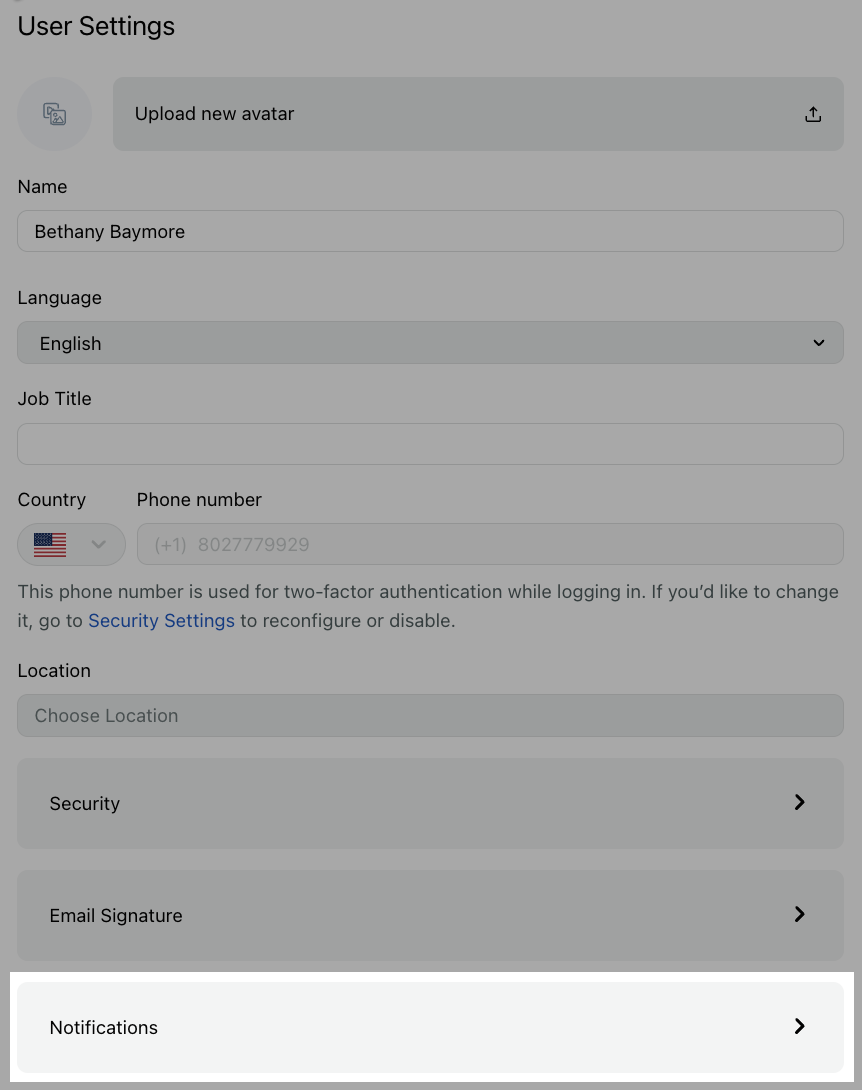Open the Security section
Viewport: 862px width, 1090px height.
click(x=430, y=803)
